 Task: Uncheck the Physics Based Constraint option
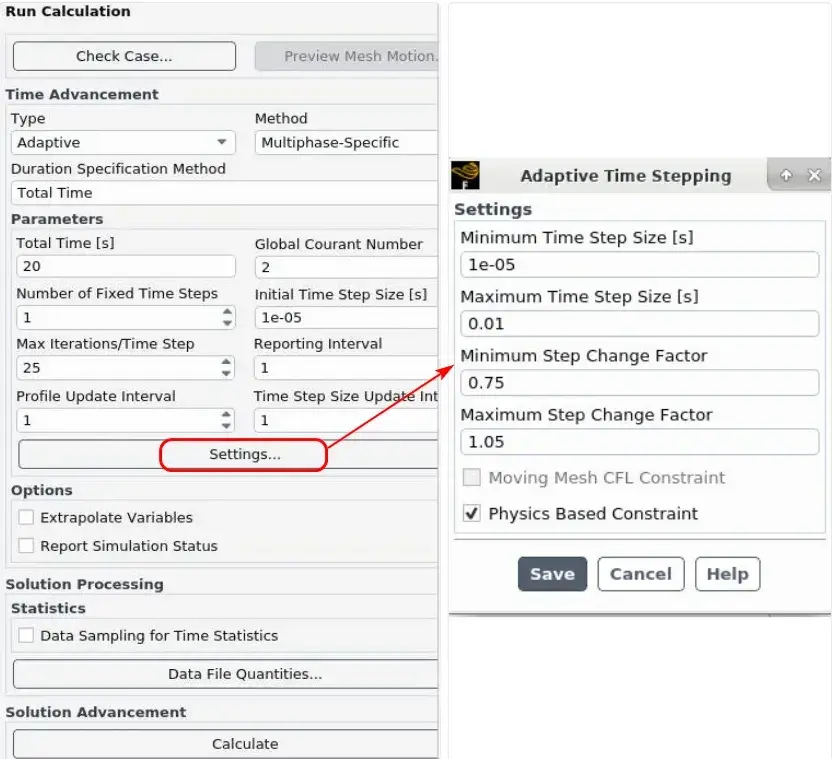(x=472, y=513)
